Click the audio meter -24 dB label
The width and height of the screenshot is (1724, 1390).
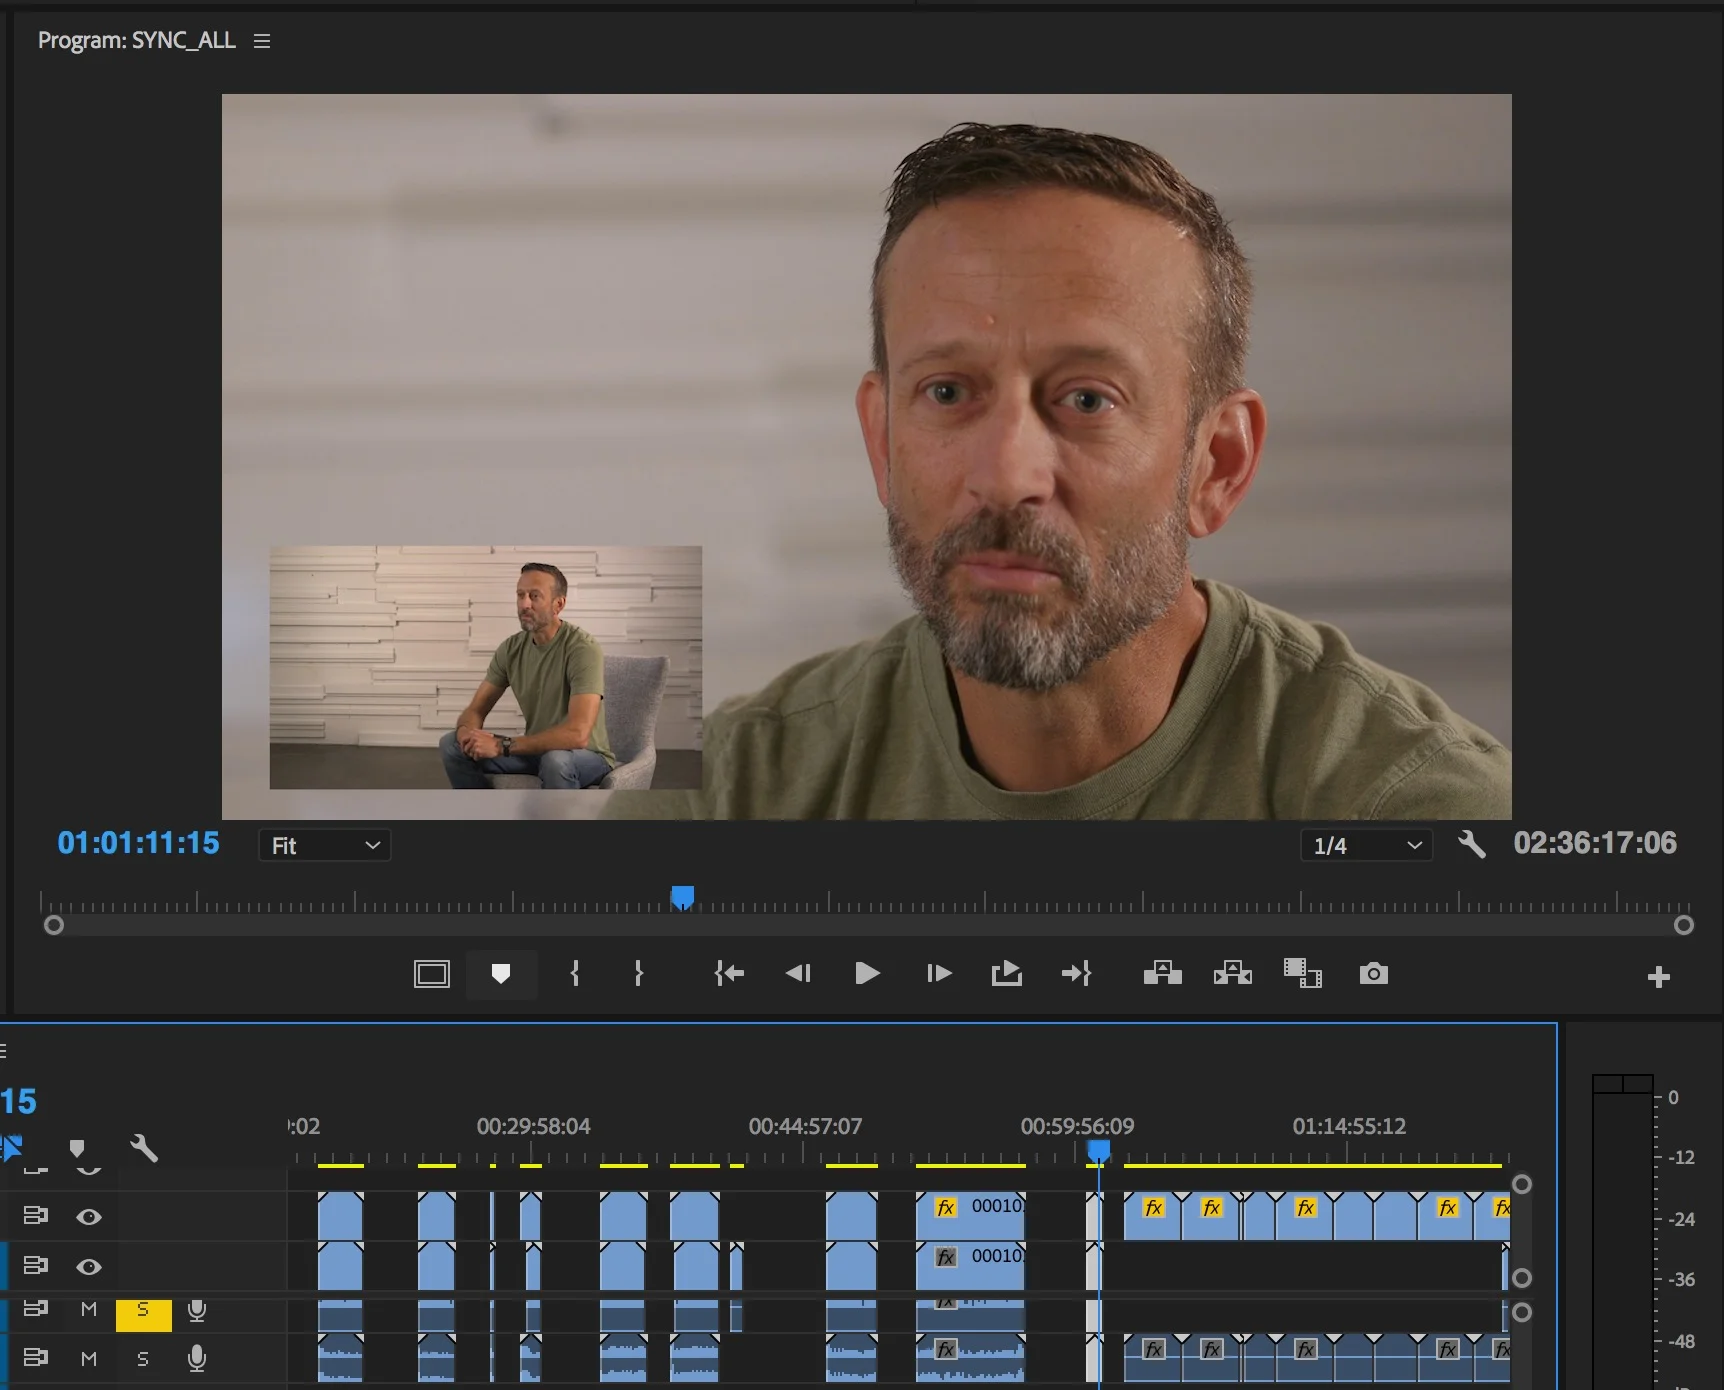click(x=1681, y=1219)
